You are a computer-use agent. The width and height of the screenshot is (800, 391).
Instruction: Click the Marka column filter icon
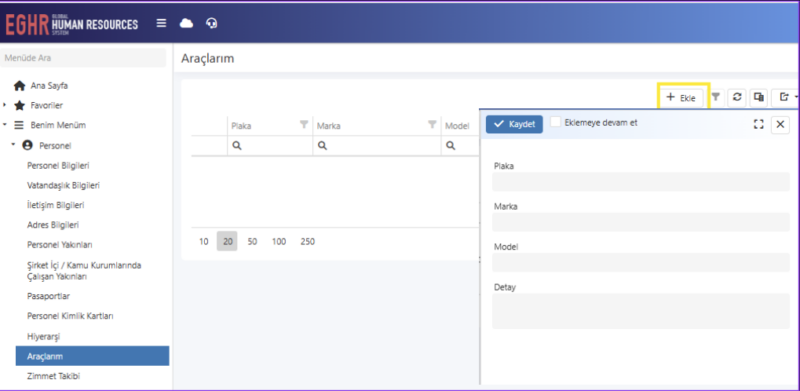point(432,125)
